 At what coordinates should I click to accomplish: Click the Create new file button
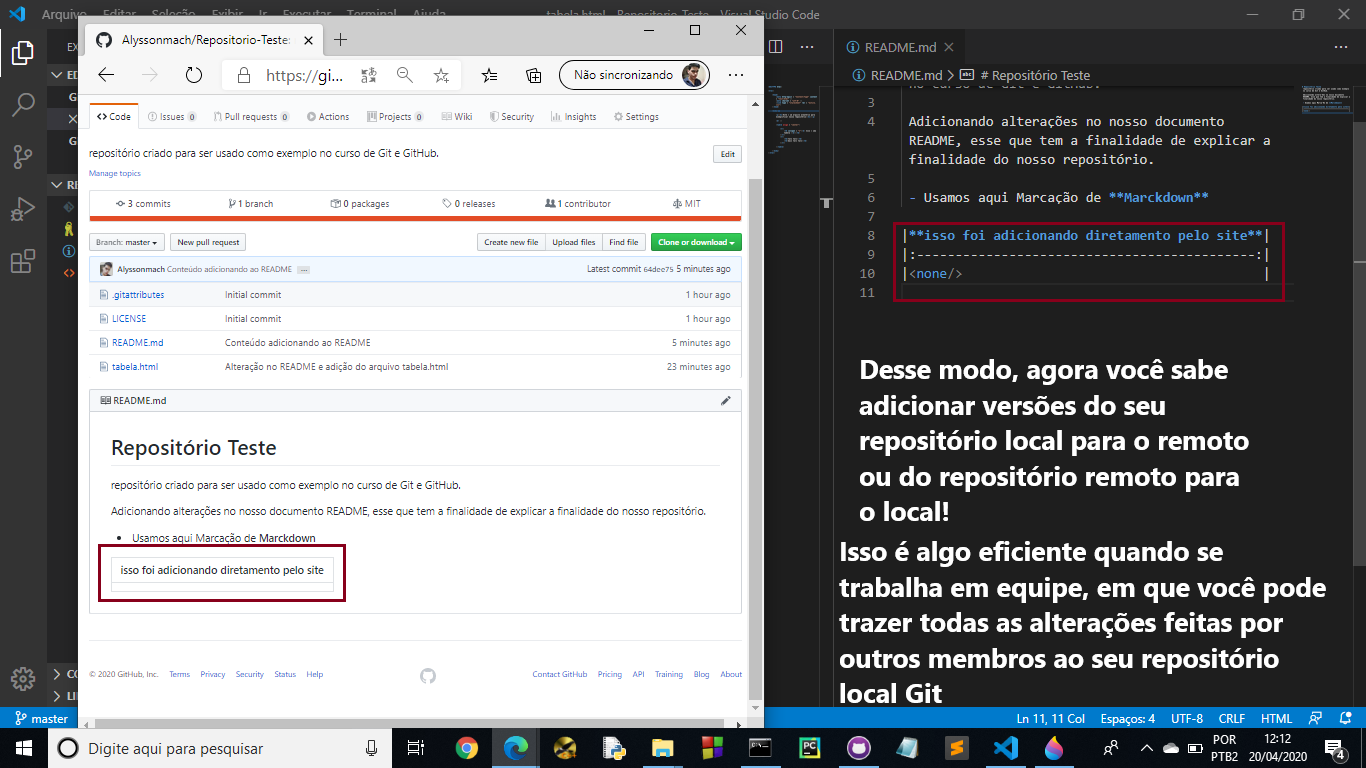[511, 242]
